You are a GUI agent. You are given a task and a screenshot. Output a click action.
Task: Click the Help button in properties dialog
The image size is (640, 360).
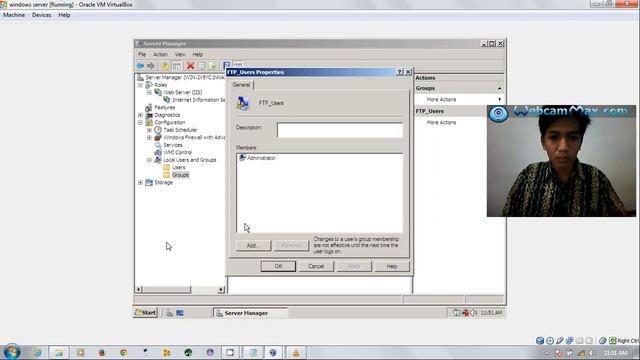click(x=392, y=266)
